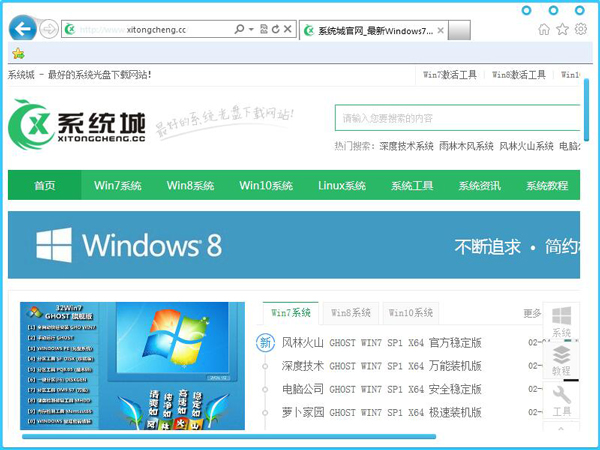Open Win8系统 in the green navigation
The image size is (600, 450).
(x=190, y=185)
